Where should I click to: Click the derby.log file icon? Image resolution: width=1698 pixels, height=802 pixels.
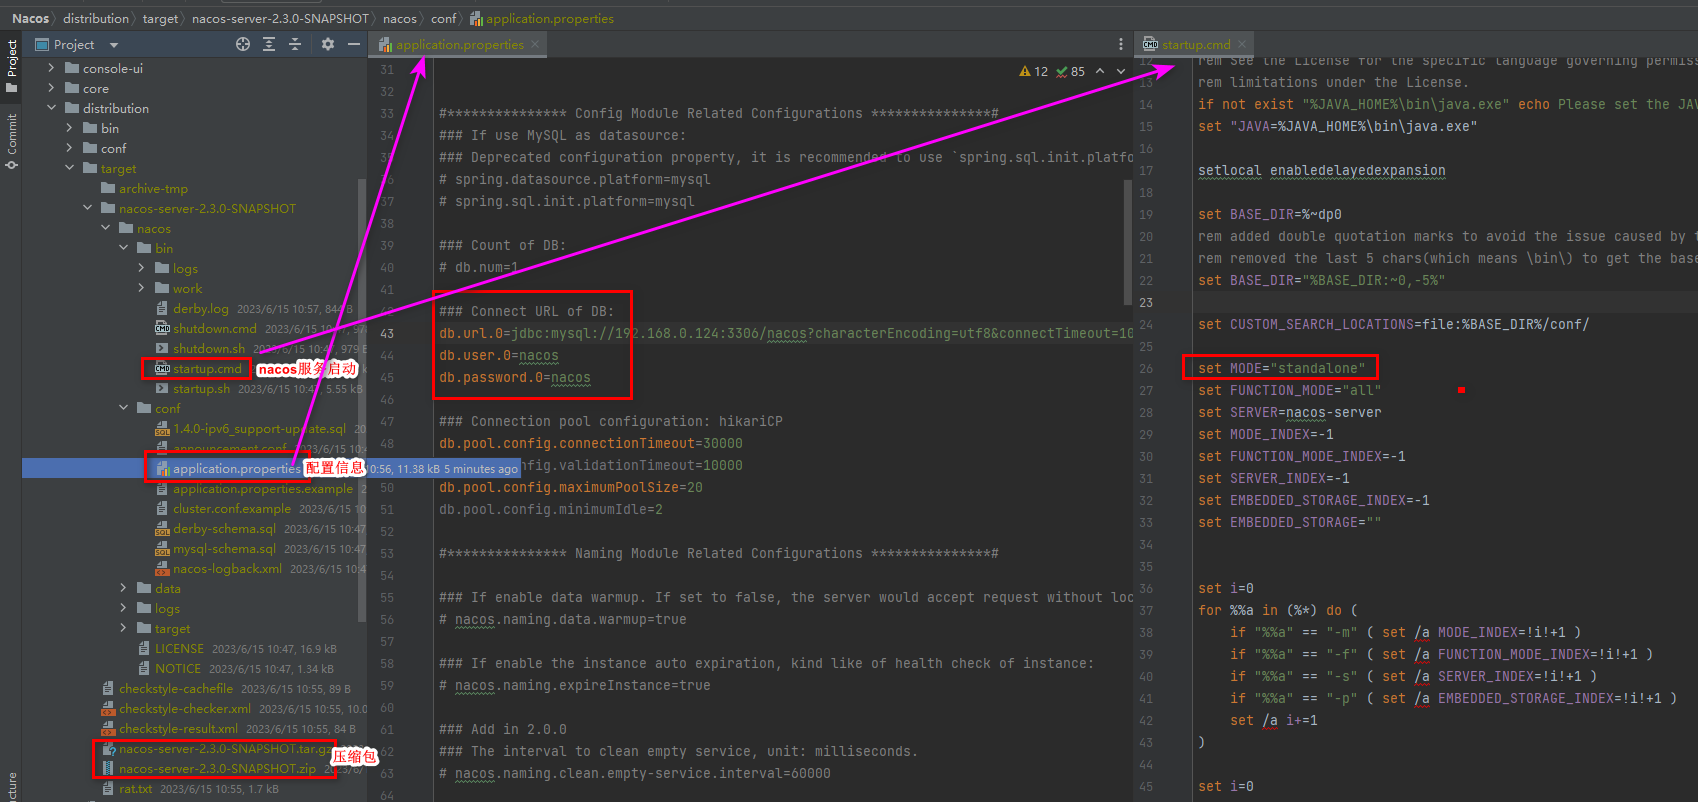(x=162, y=309)
